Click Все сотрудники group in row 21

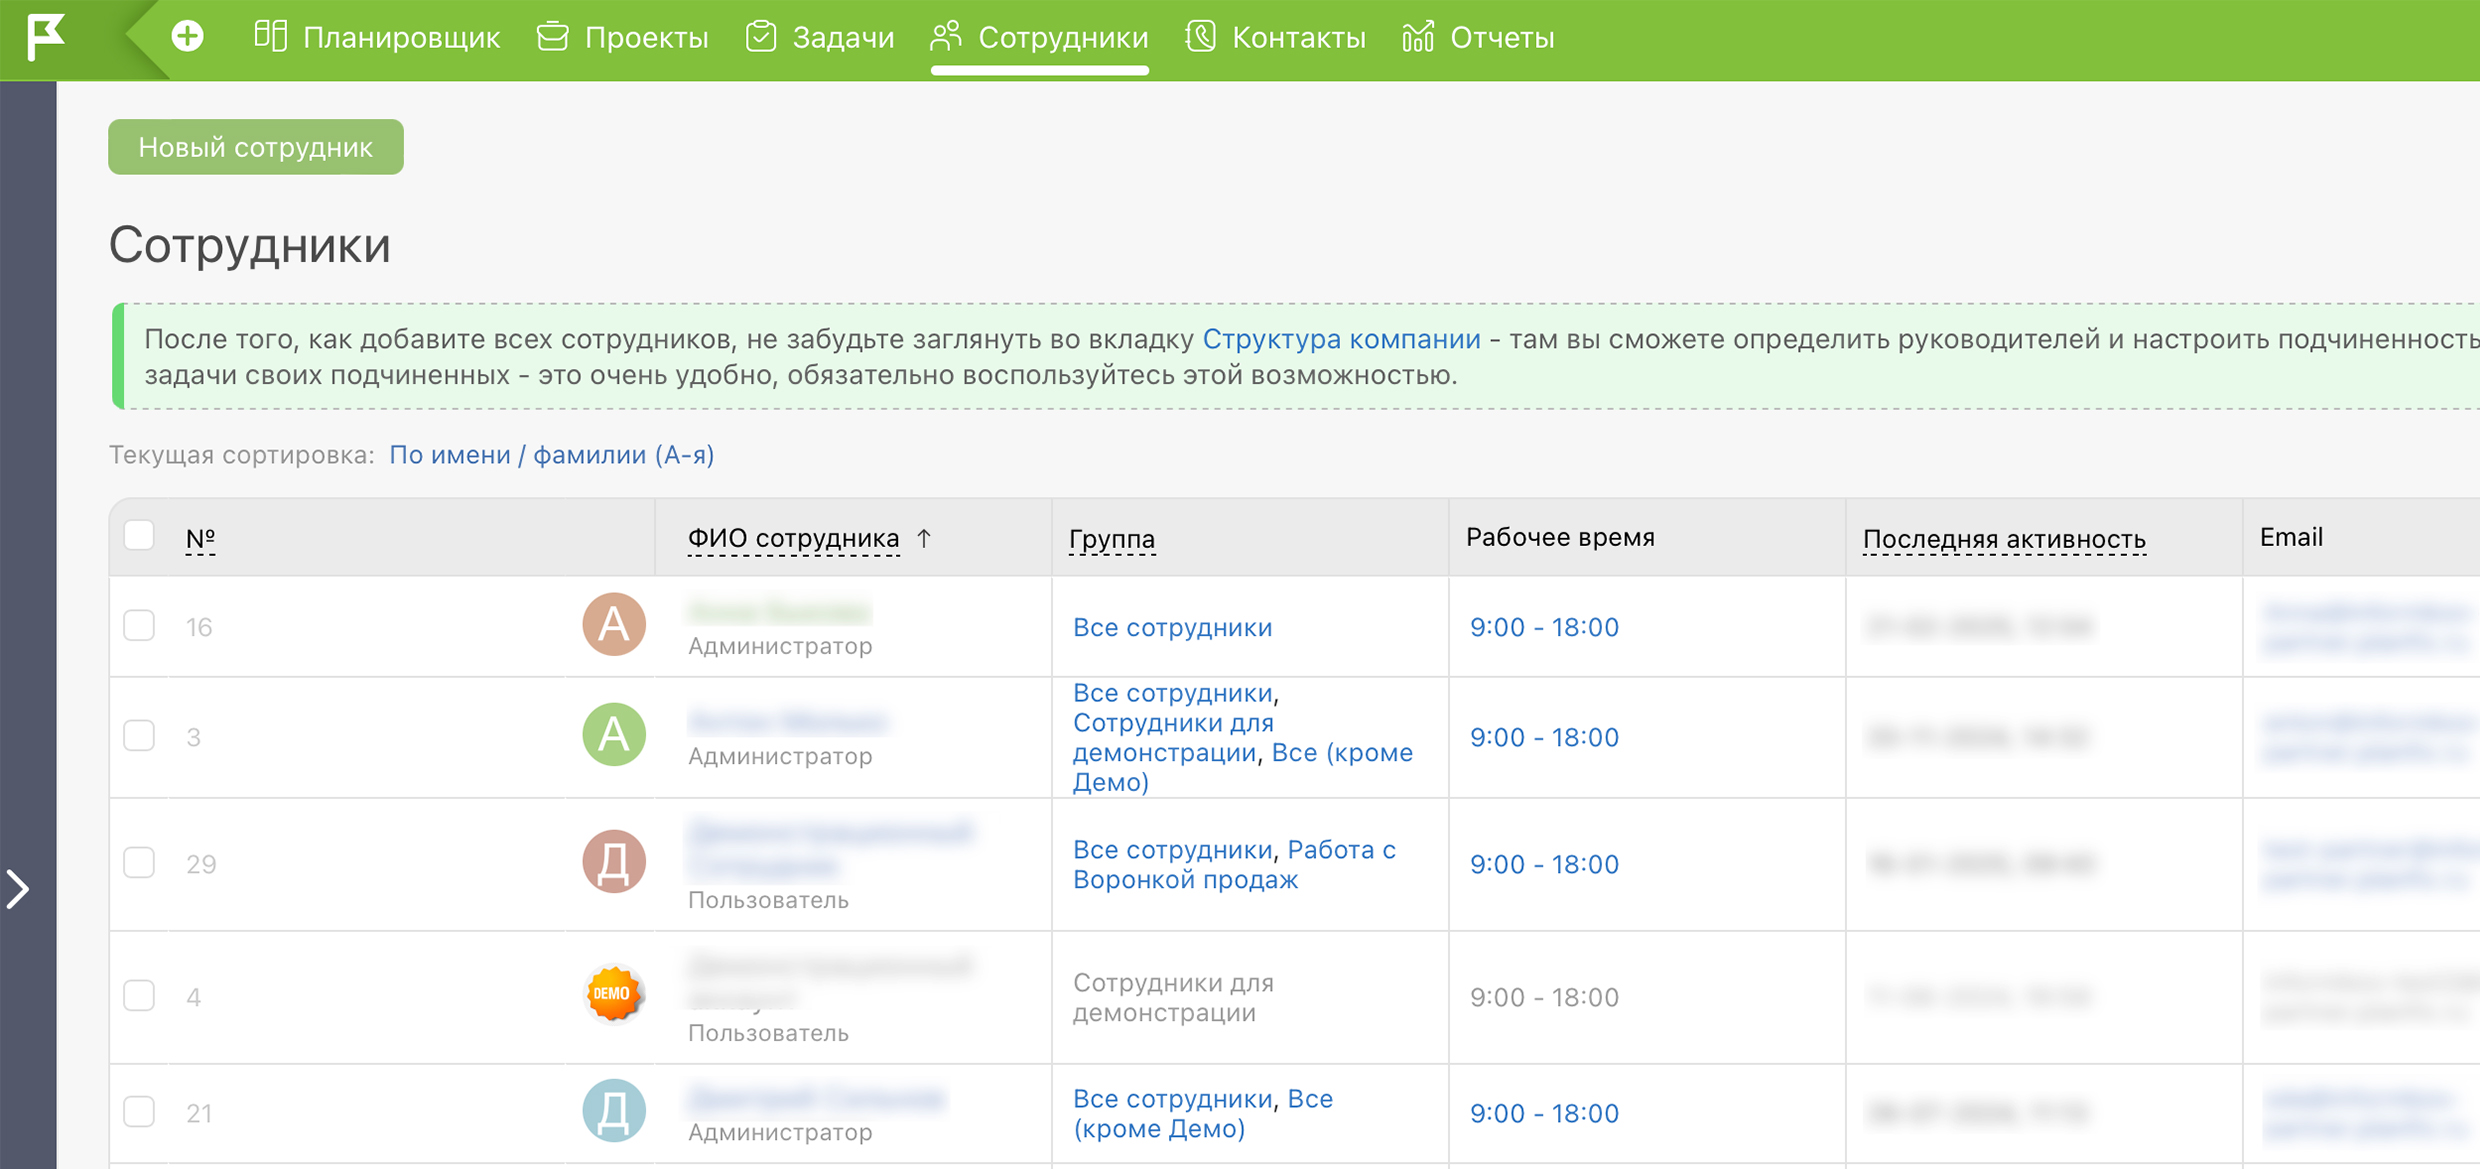click(1172, 1099)
